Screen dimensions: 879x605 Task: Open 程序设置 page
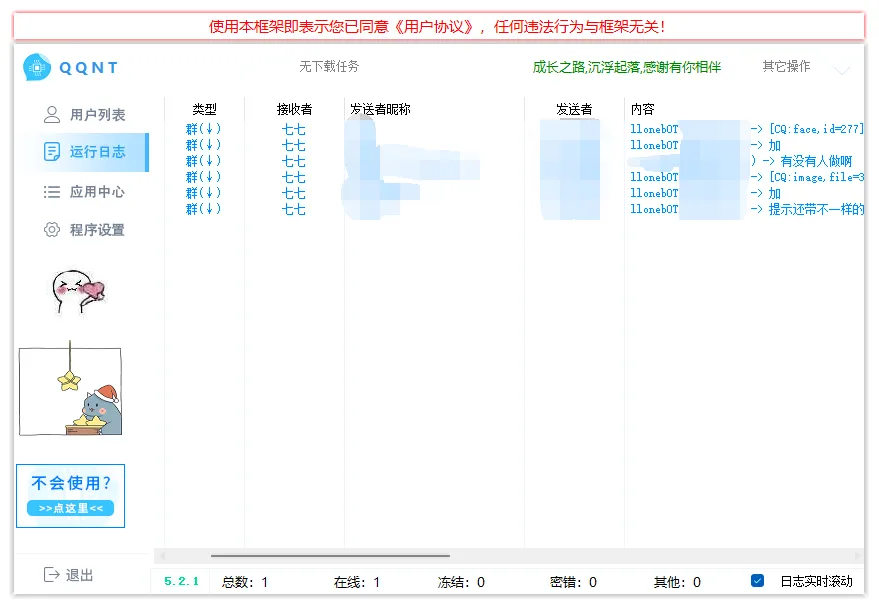click(x=97, y=230)
